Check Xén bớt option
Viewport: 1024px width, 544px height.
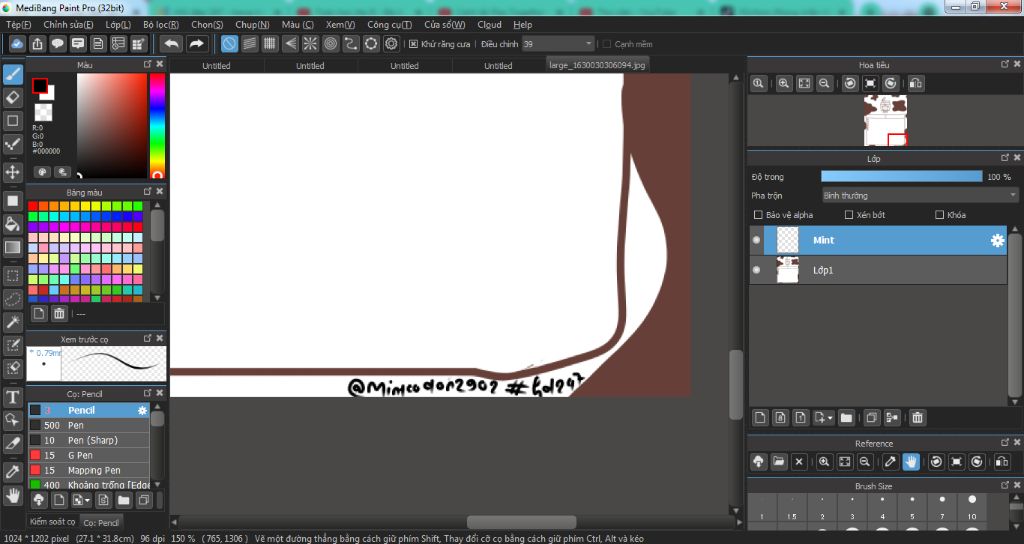coord(849,214)
